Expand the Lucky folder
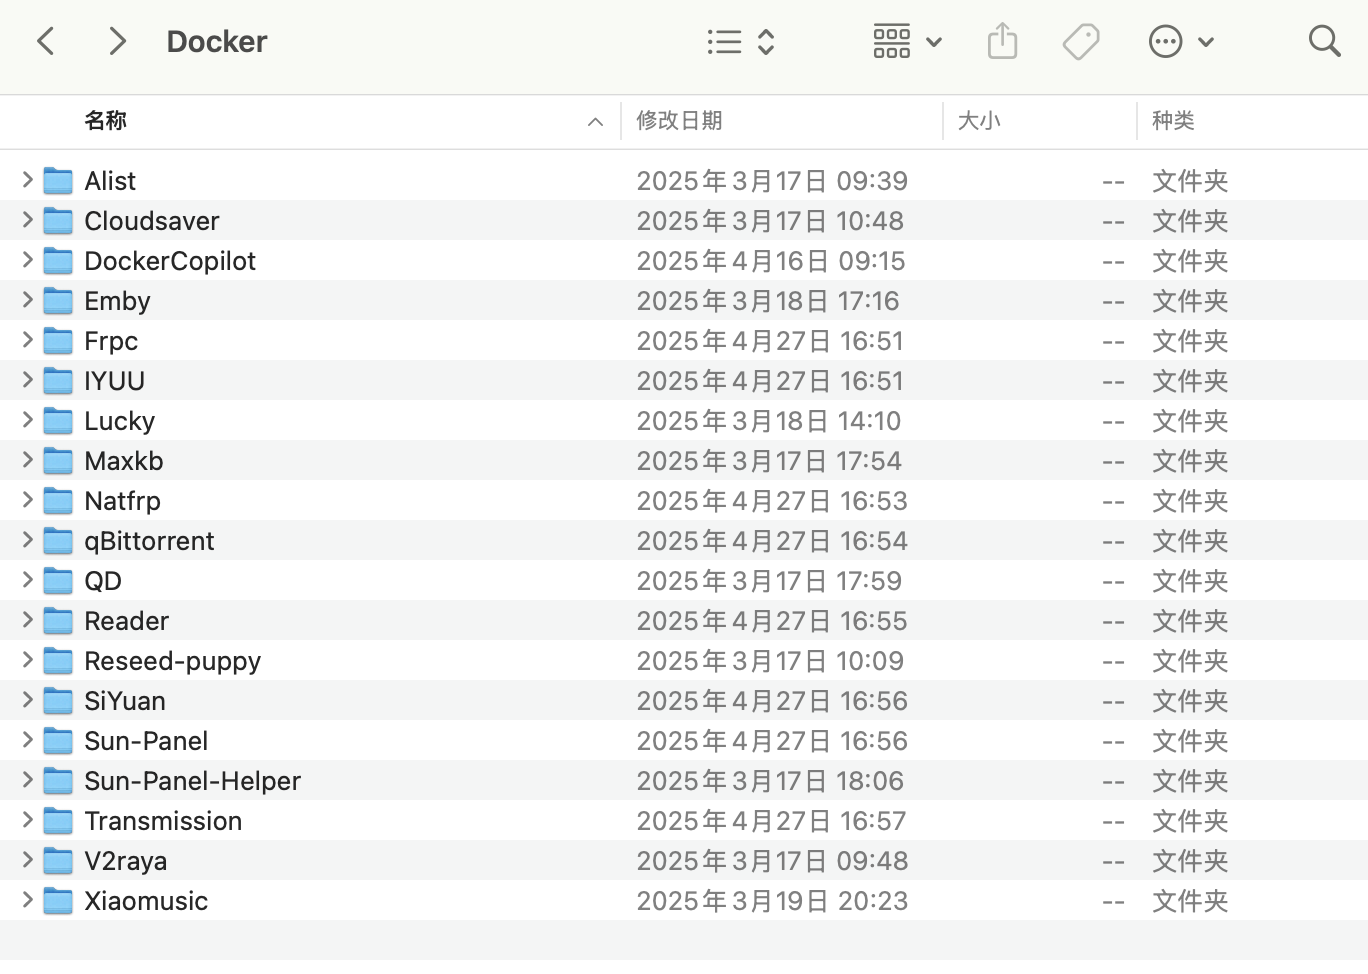The image size is (1368, 974). click(27, 420)
